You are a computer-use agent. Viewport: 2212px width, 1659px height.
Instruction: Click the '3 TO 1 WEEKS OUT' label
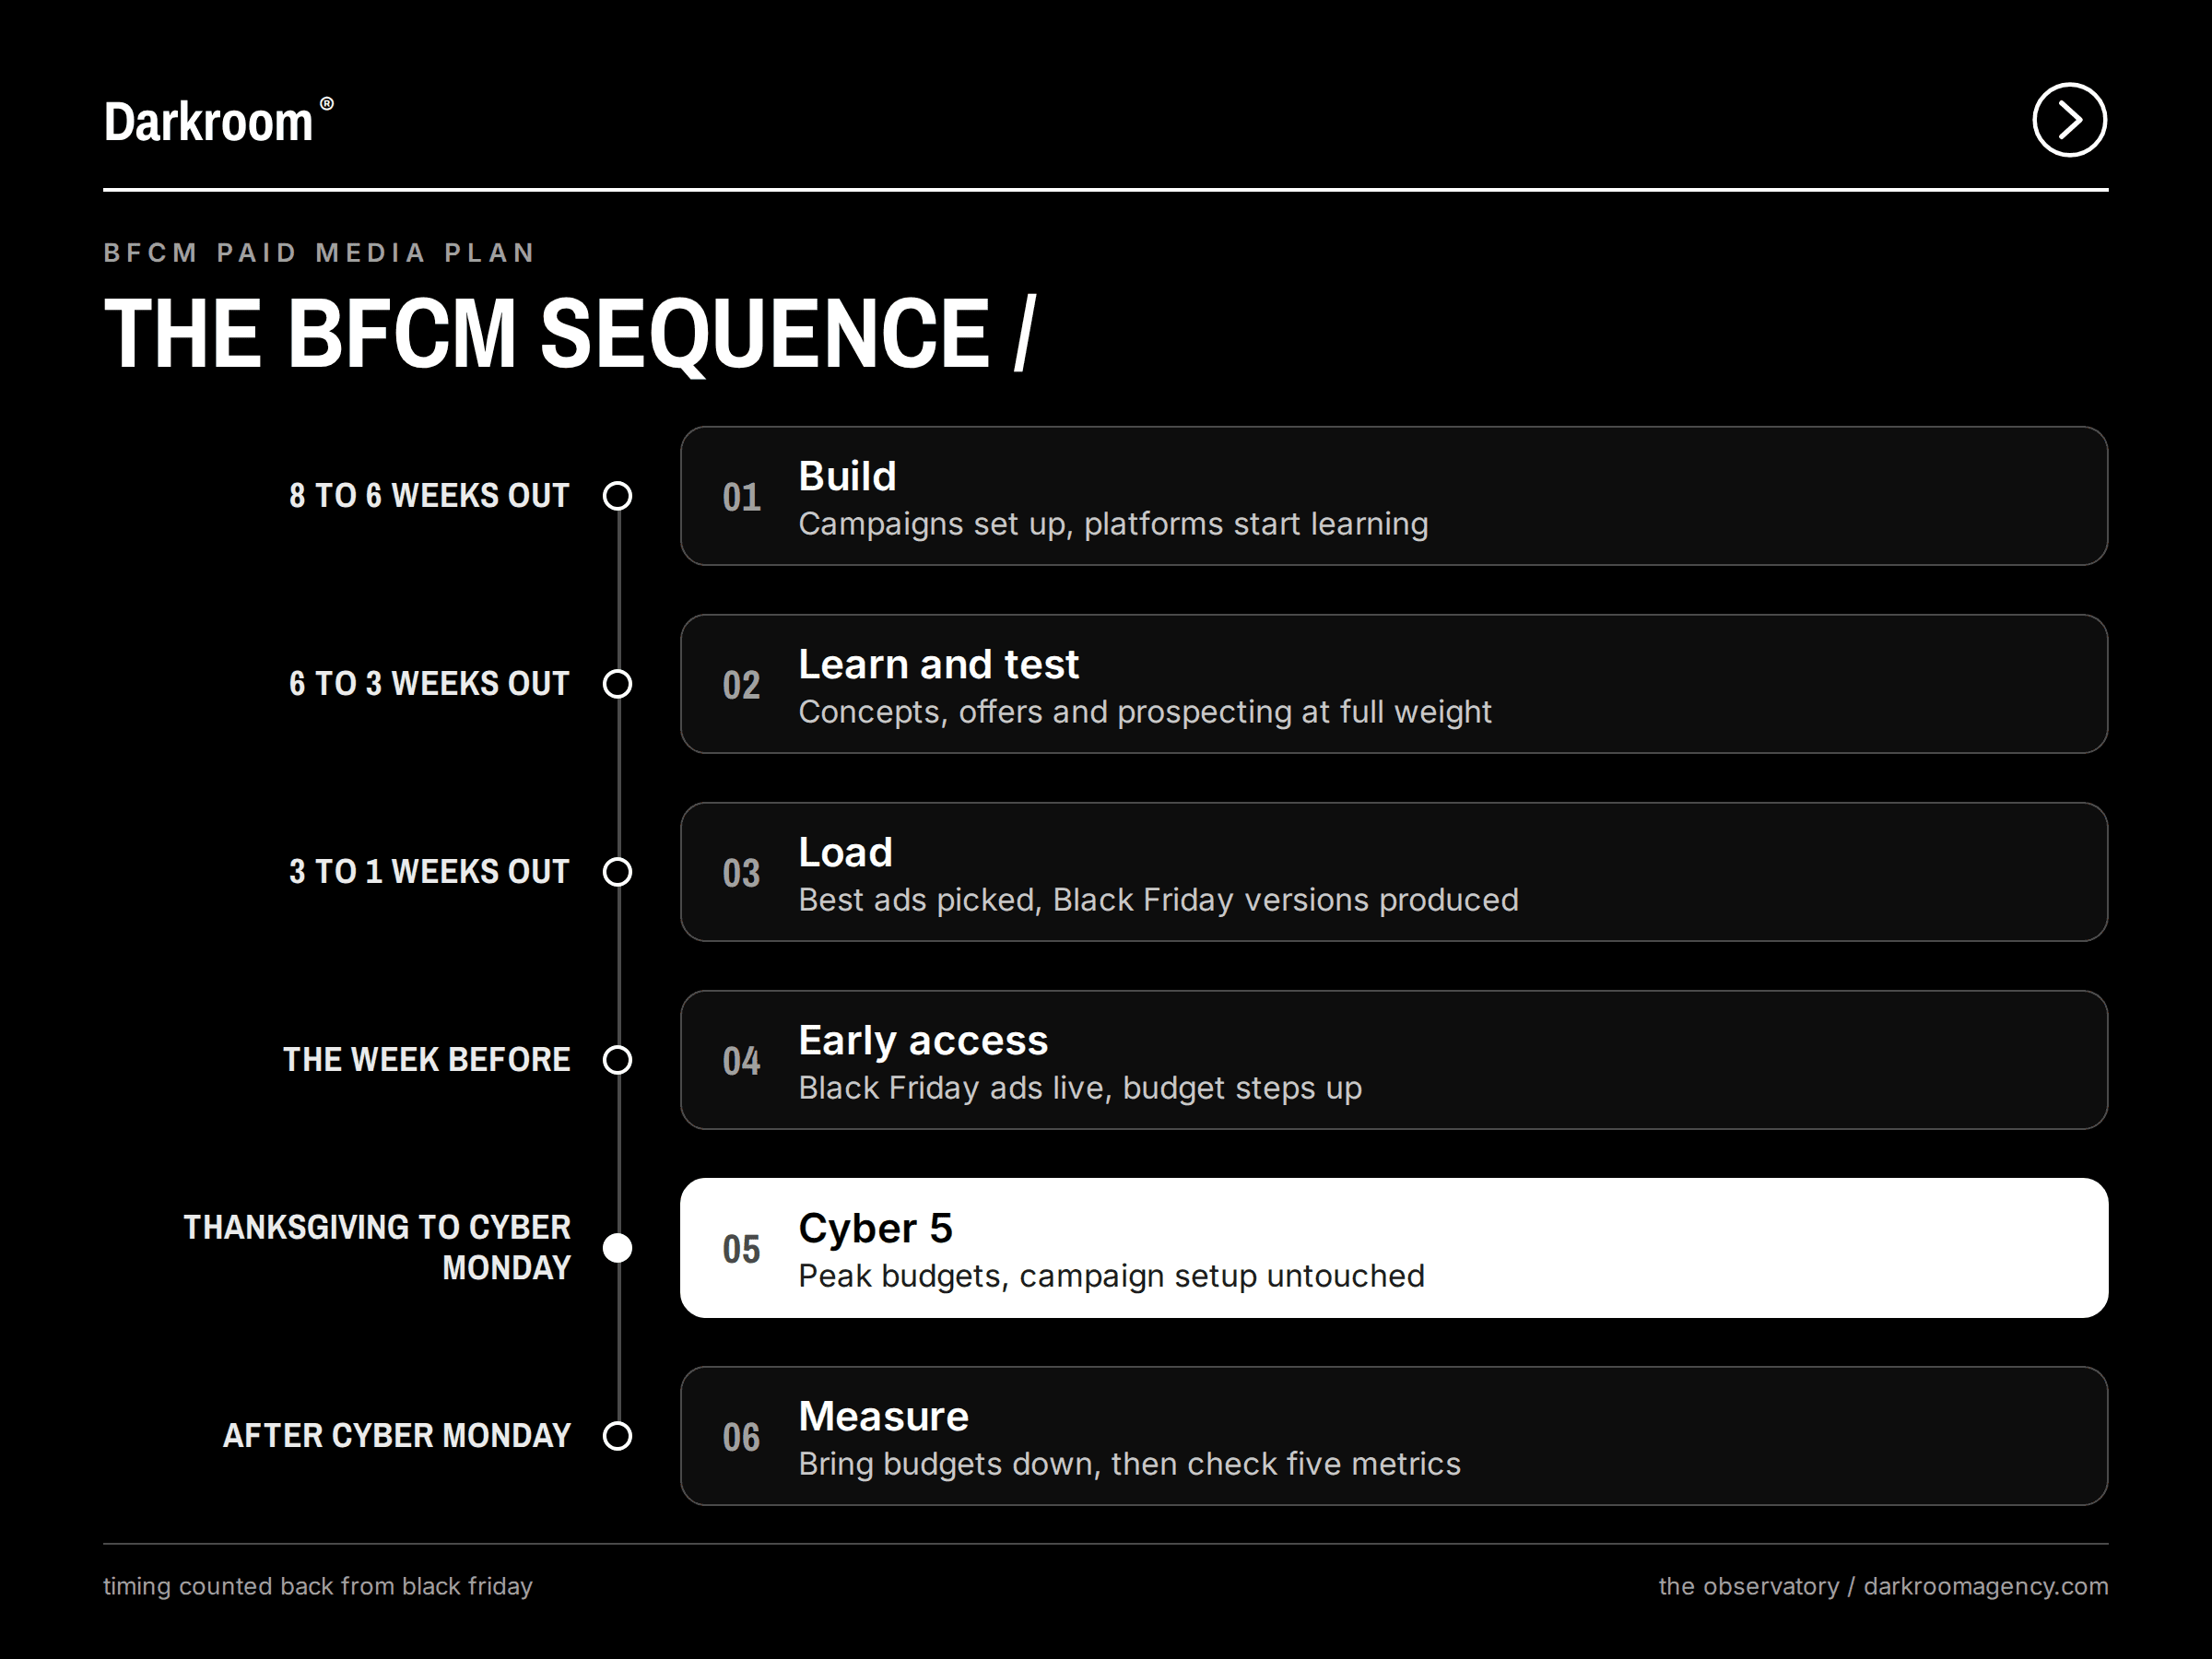pos(429,872)
